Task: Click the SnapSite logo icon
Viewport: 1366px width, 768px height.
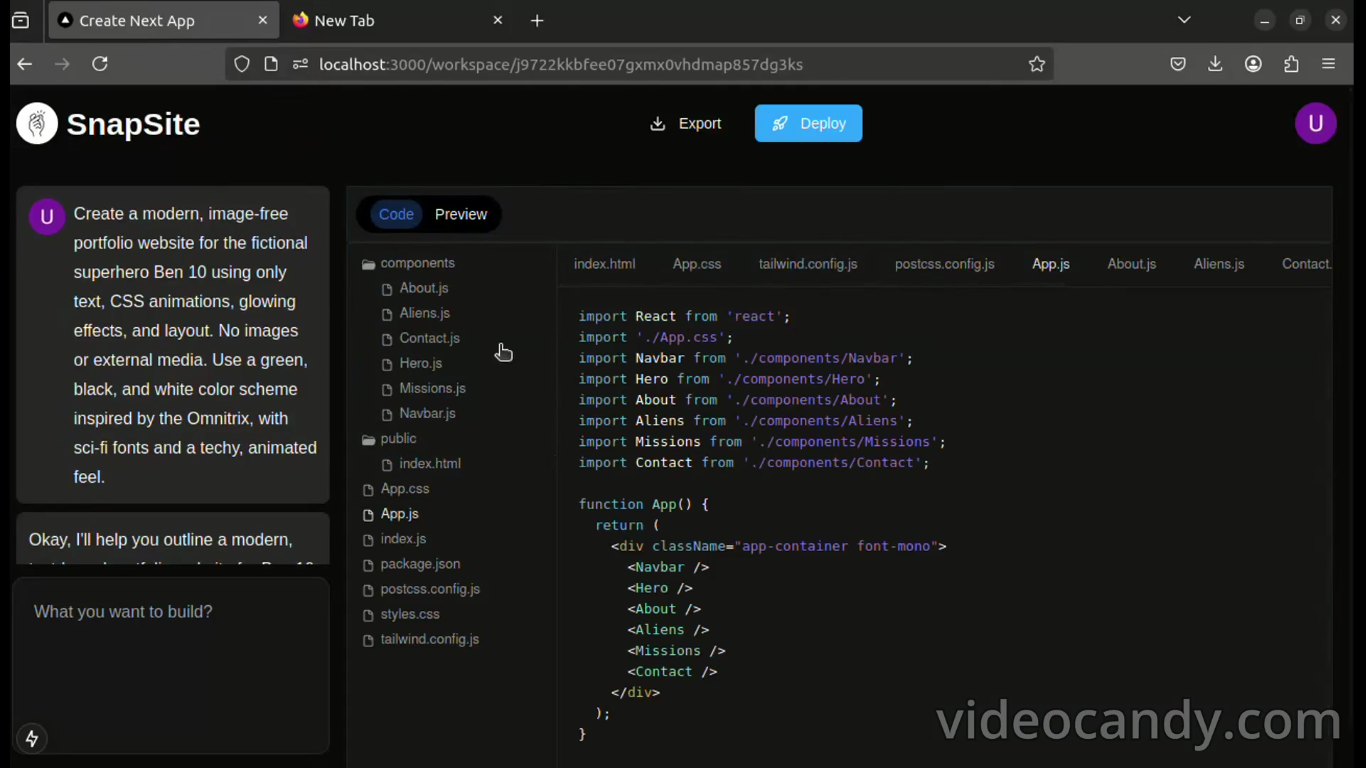Action: (37, 124)
